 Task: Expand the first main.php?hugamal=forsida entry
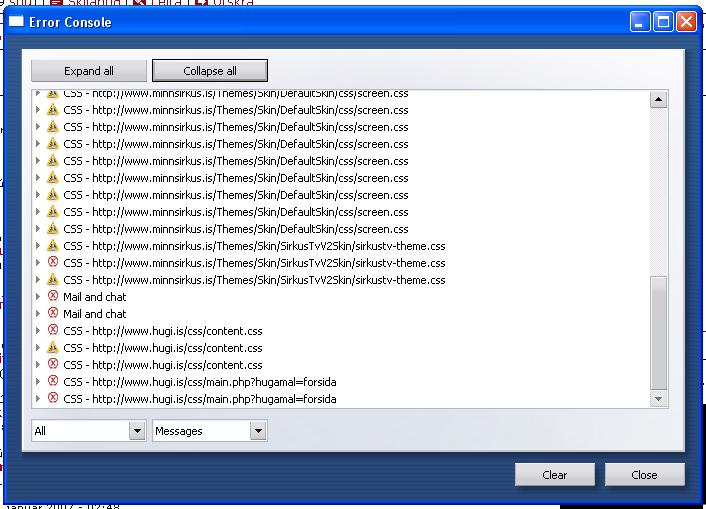point(38,382)
